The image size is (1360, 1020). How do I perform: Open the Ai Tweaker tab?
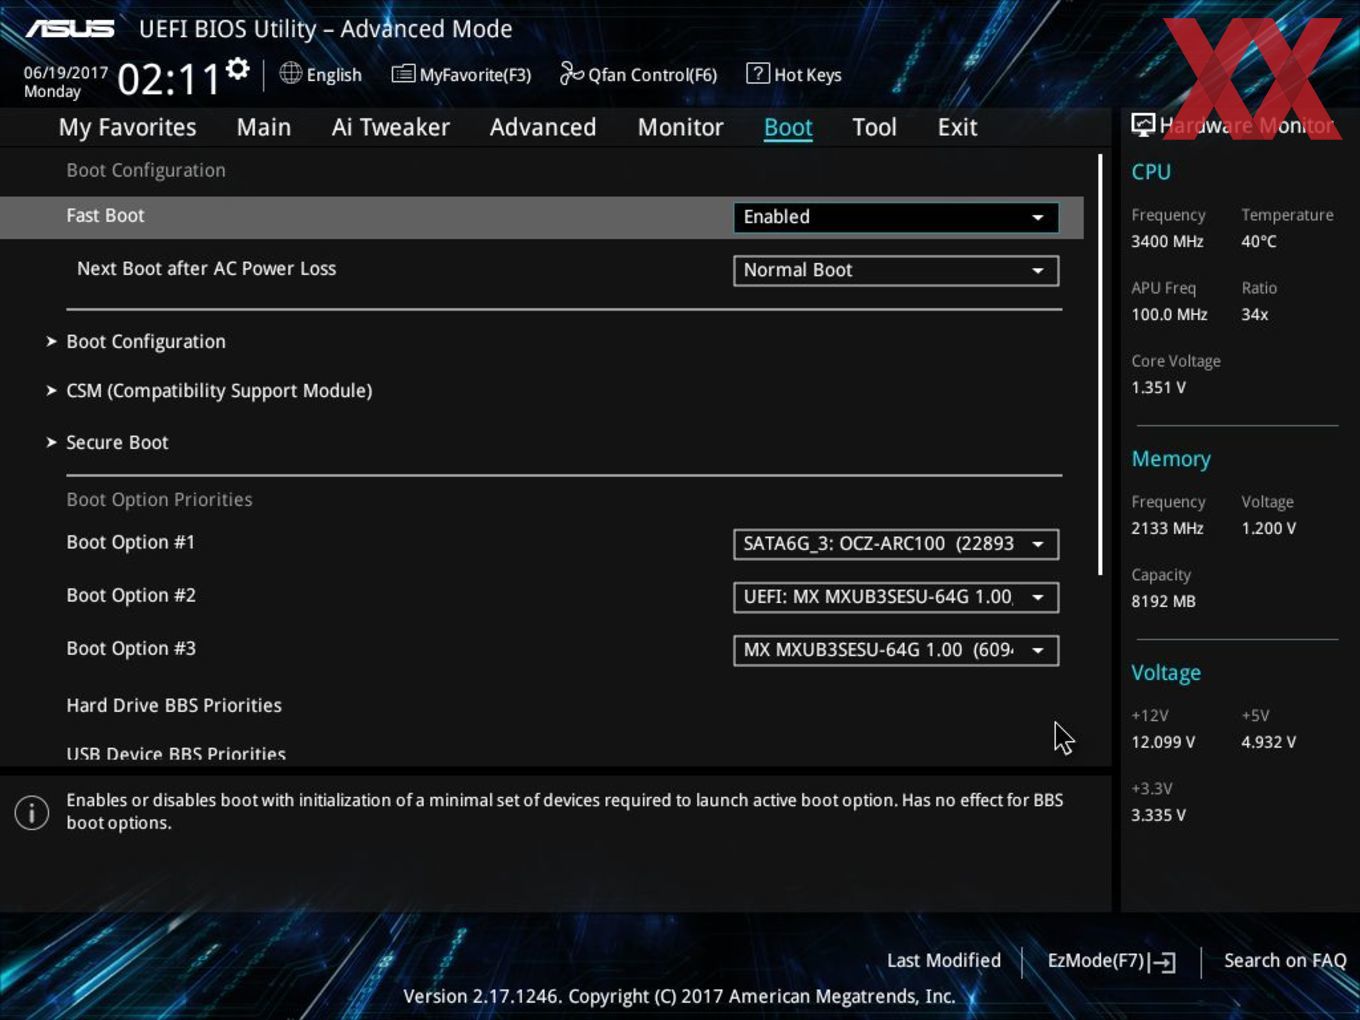click(x=391, y=128)
